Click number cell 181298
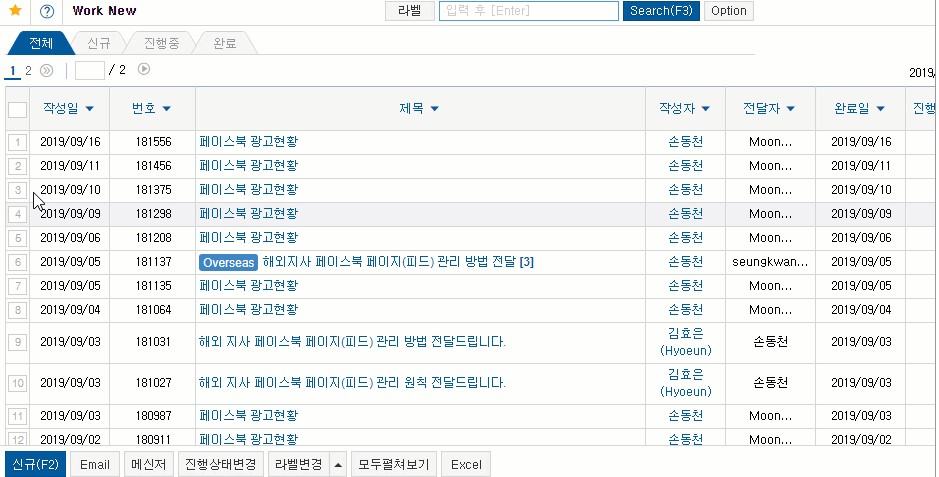This screenshot has width=939, height=477. click(x=153, y=214)
